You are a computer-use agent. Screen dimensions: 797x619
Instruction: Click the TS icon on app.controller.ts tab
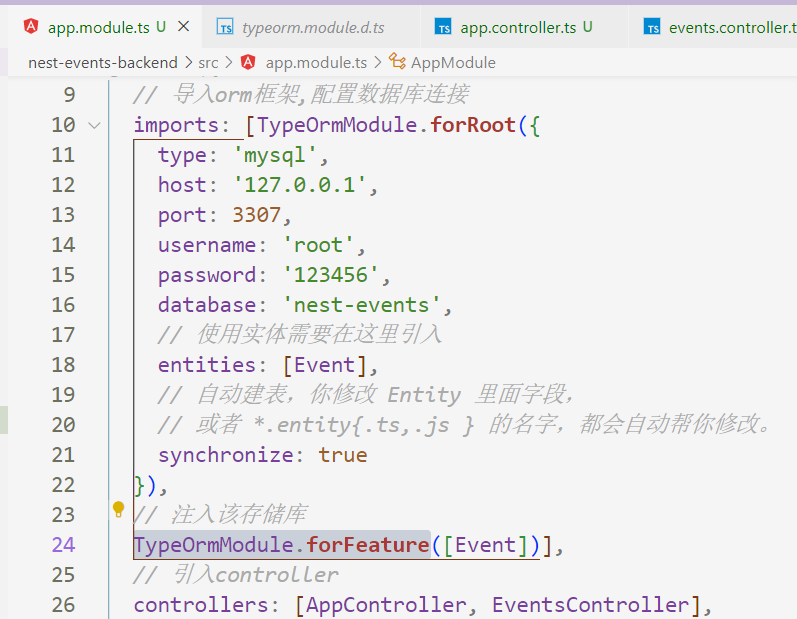pyautogui.click(x=443, y=28)
